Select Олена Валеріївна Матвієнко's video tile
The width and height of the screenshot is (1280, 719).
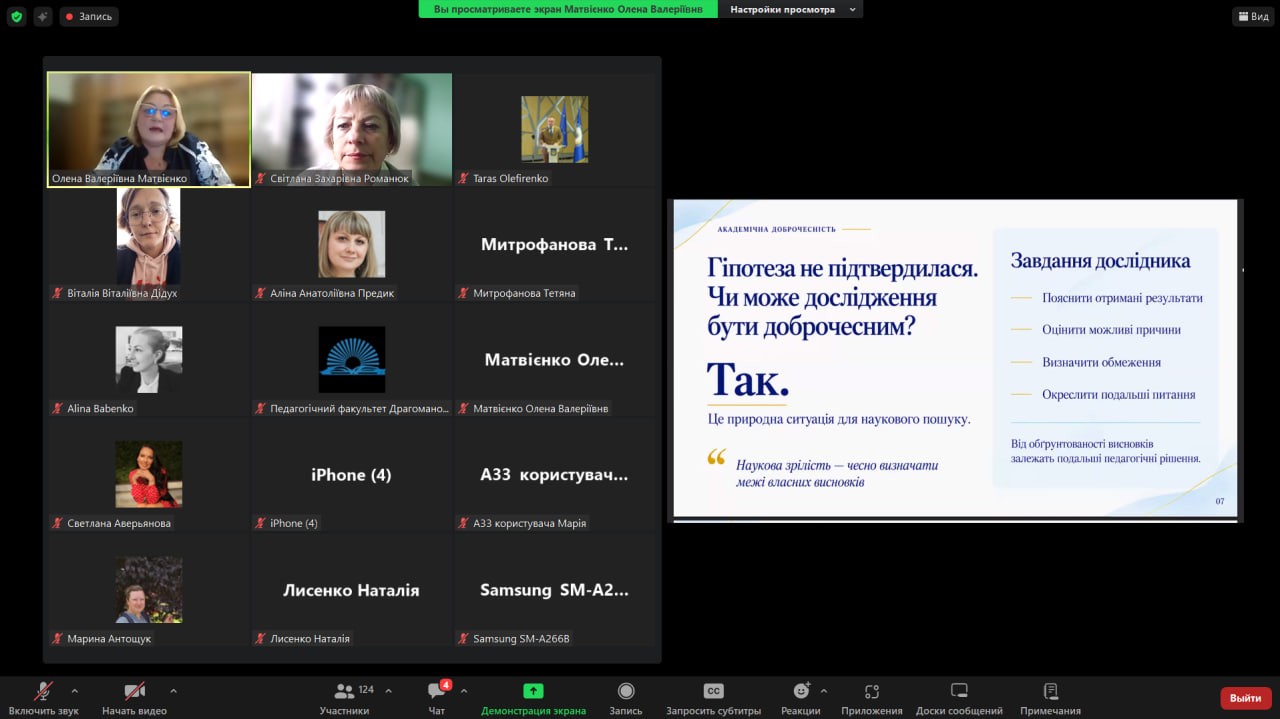point(149,129)
